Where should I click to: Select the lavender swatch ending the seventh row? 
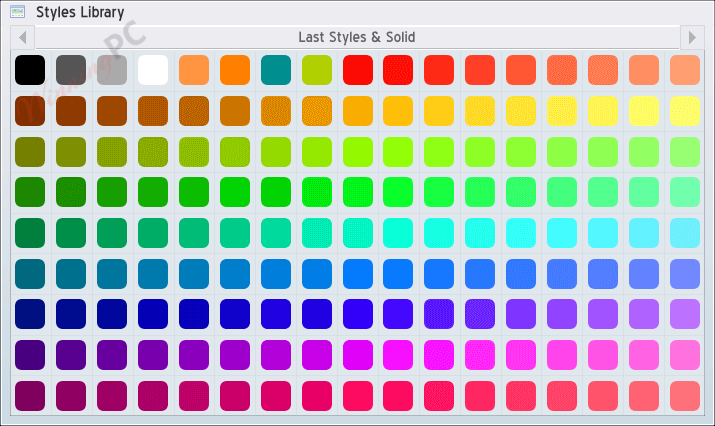click(685, 314)
